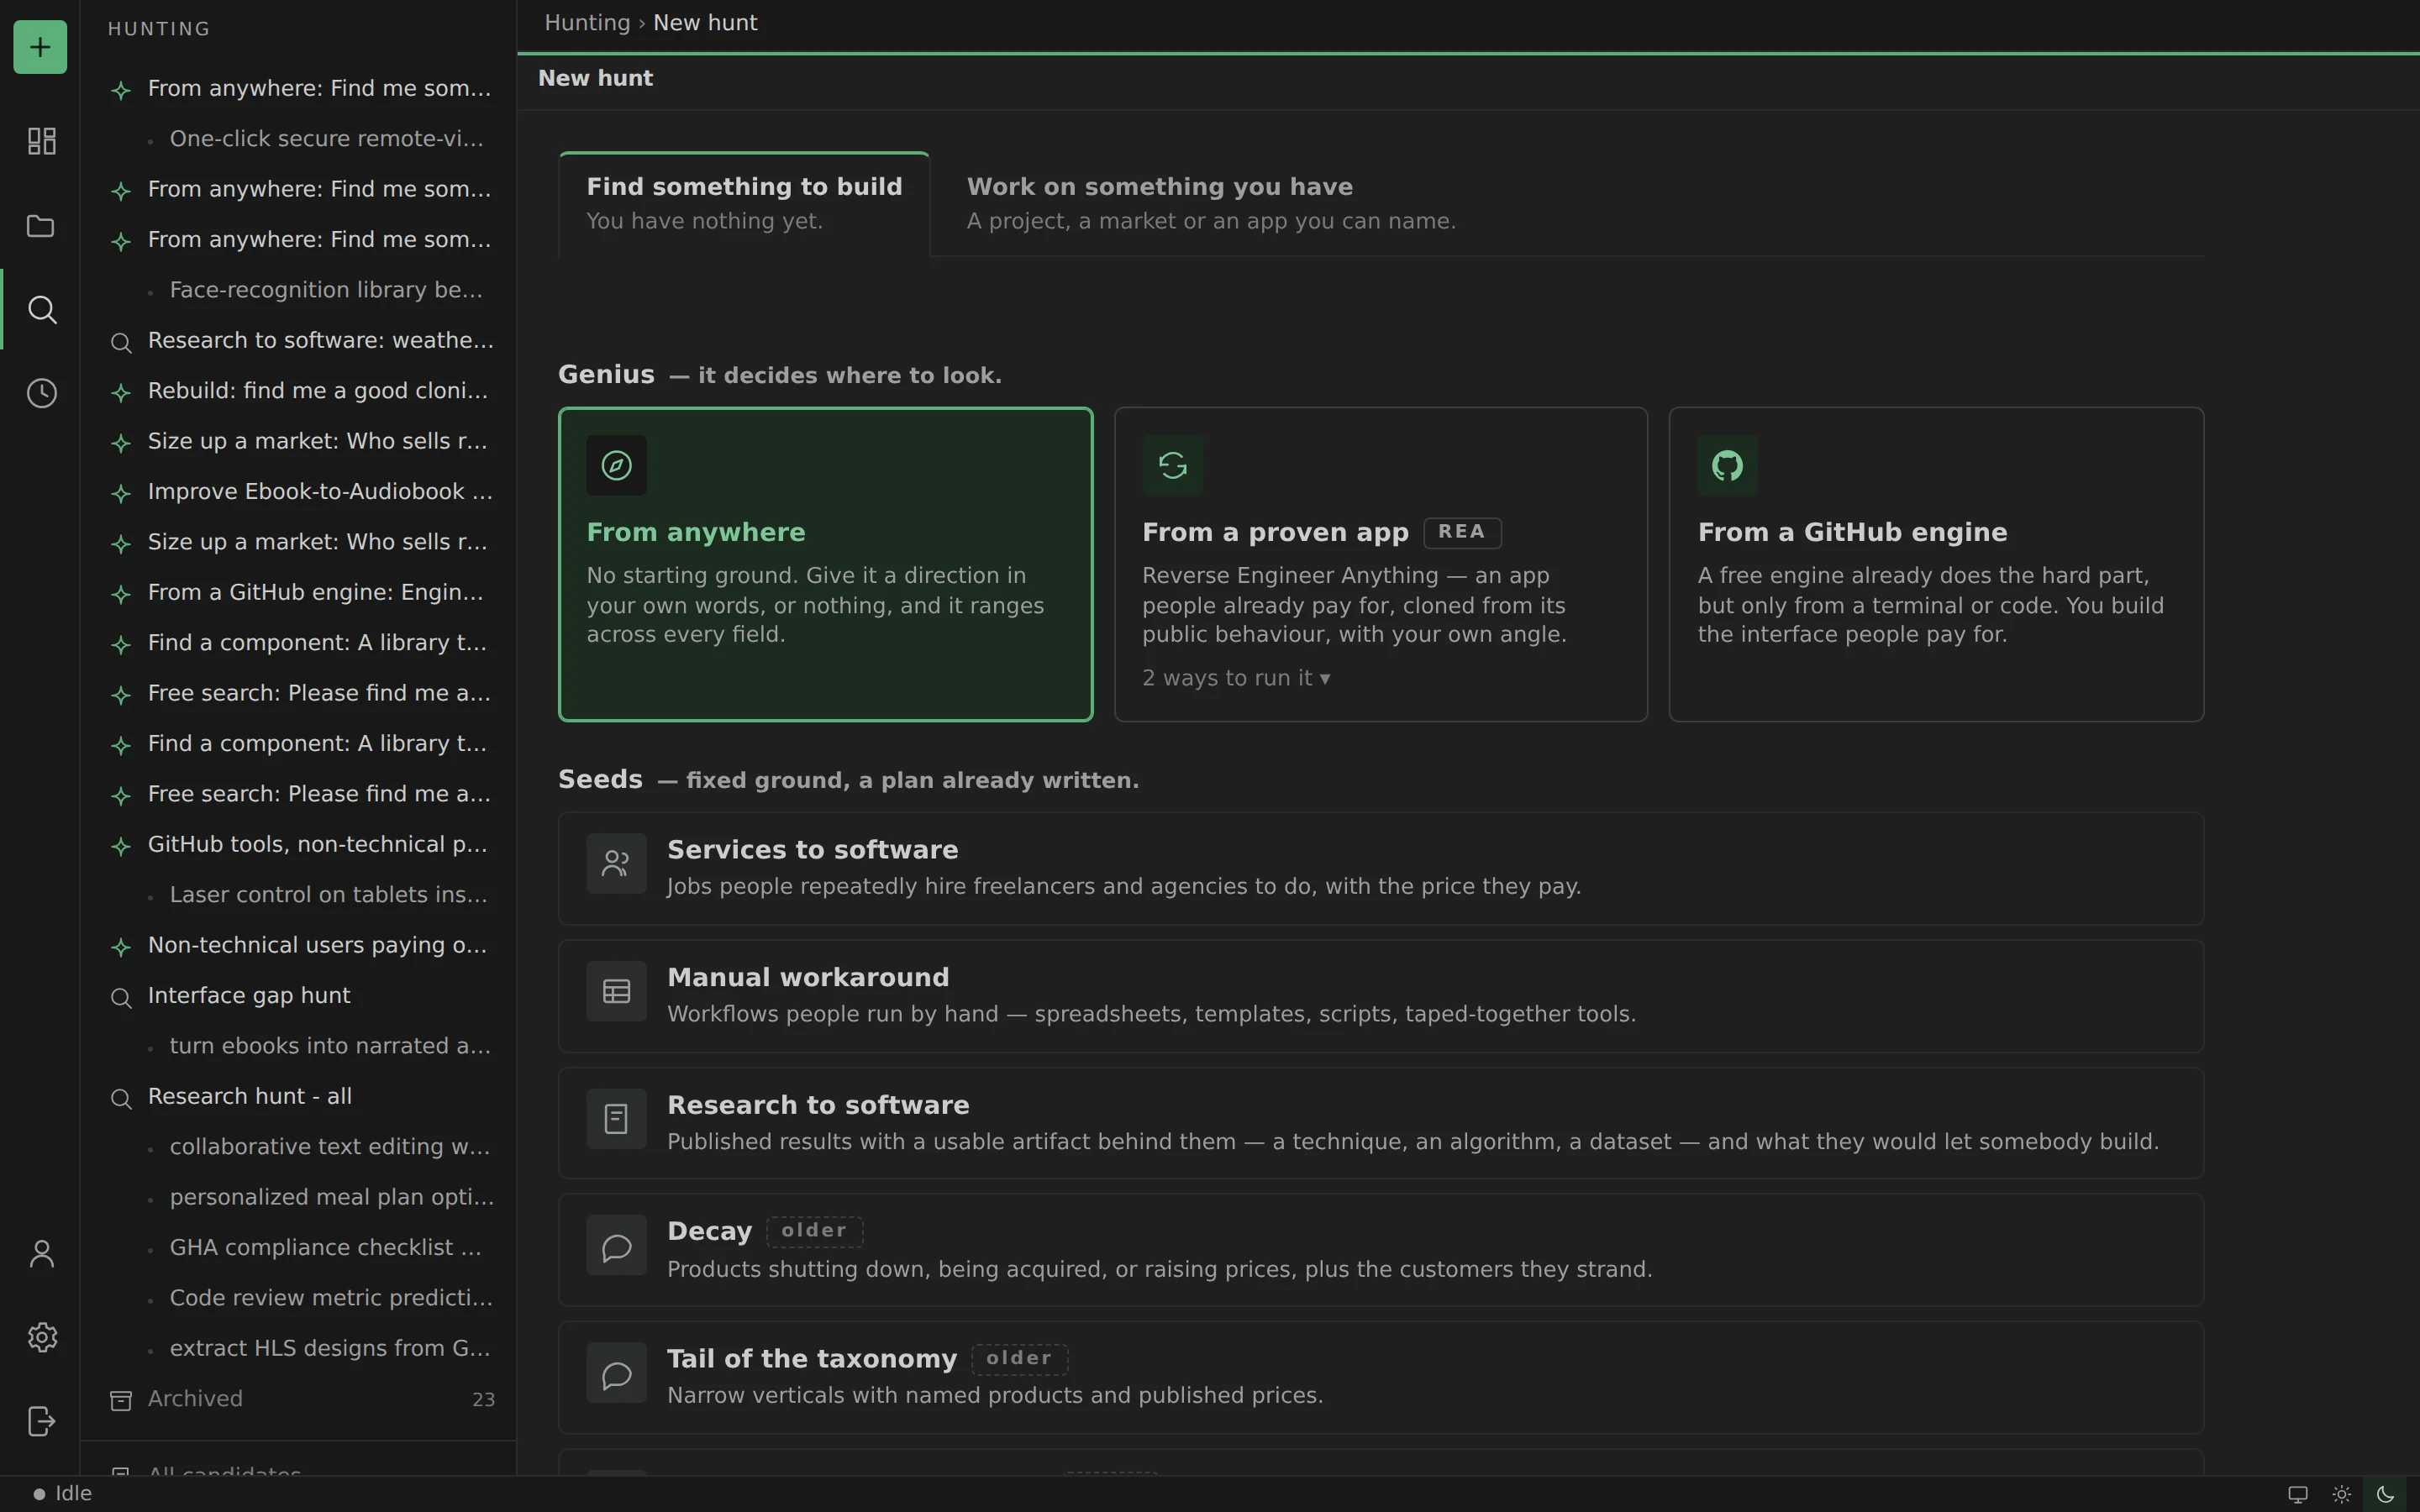This screenshot has width=2420, height=1512.
Task: Select the From a proven app card
Action: pyautogui.click(x=1380, y=564)
